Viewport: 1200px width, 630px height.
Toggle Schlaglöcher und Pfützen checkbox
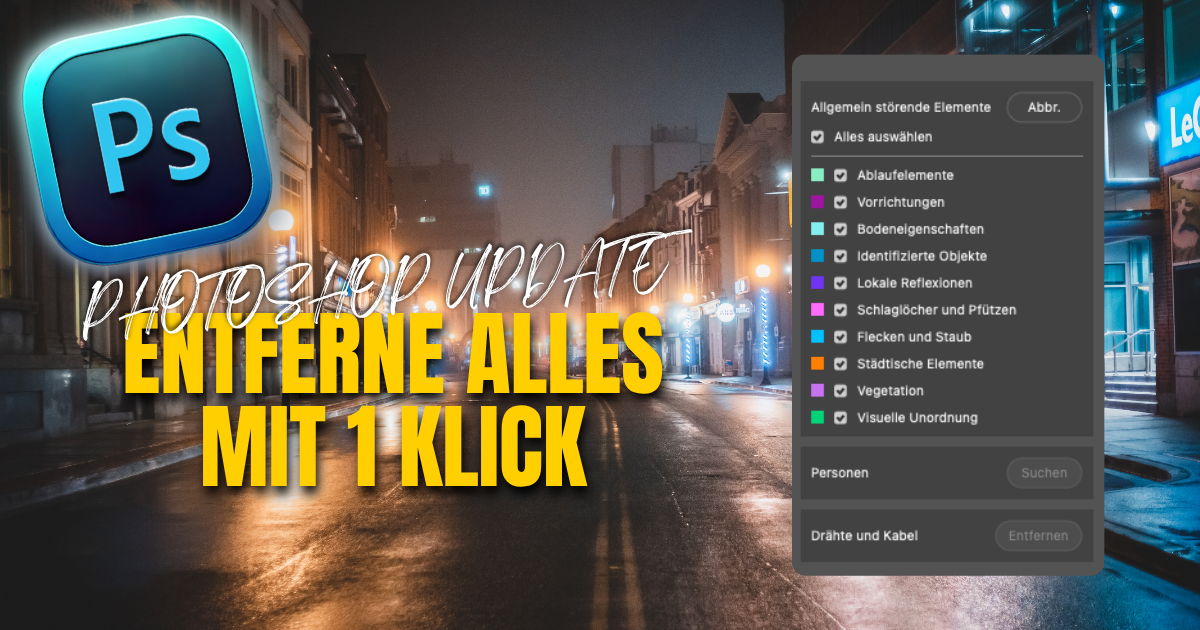[841, 310]
